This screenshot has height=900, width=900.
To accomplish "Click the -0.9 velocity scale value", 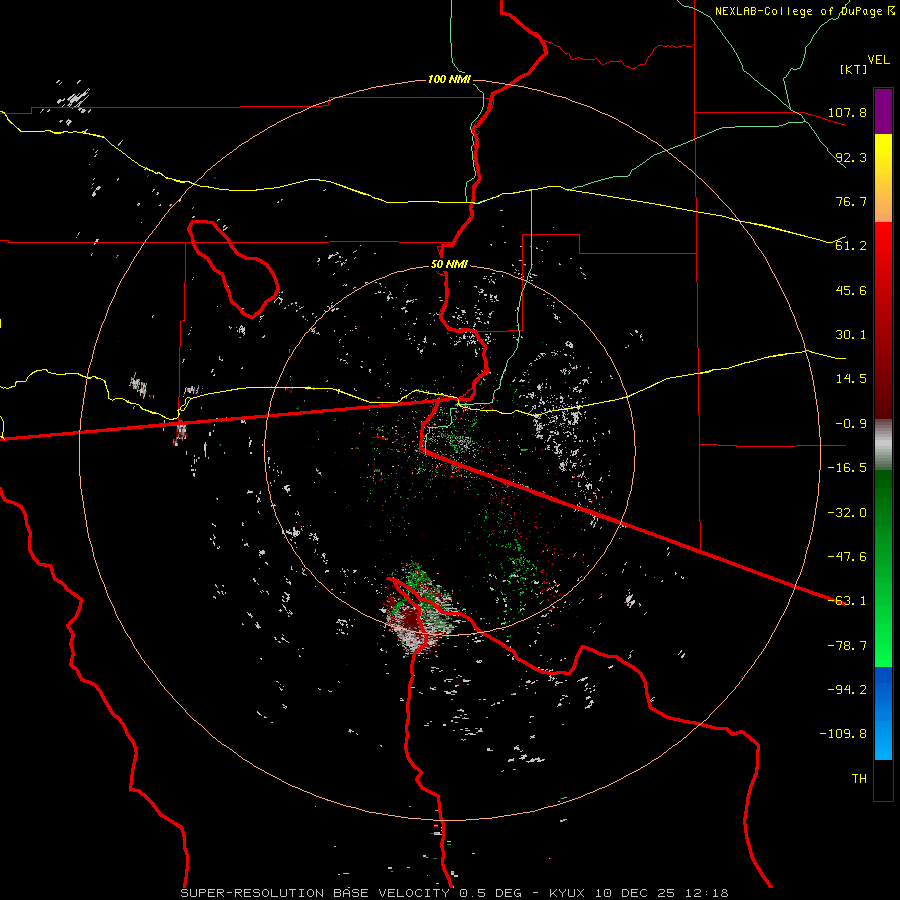I will tap(851, 424).
